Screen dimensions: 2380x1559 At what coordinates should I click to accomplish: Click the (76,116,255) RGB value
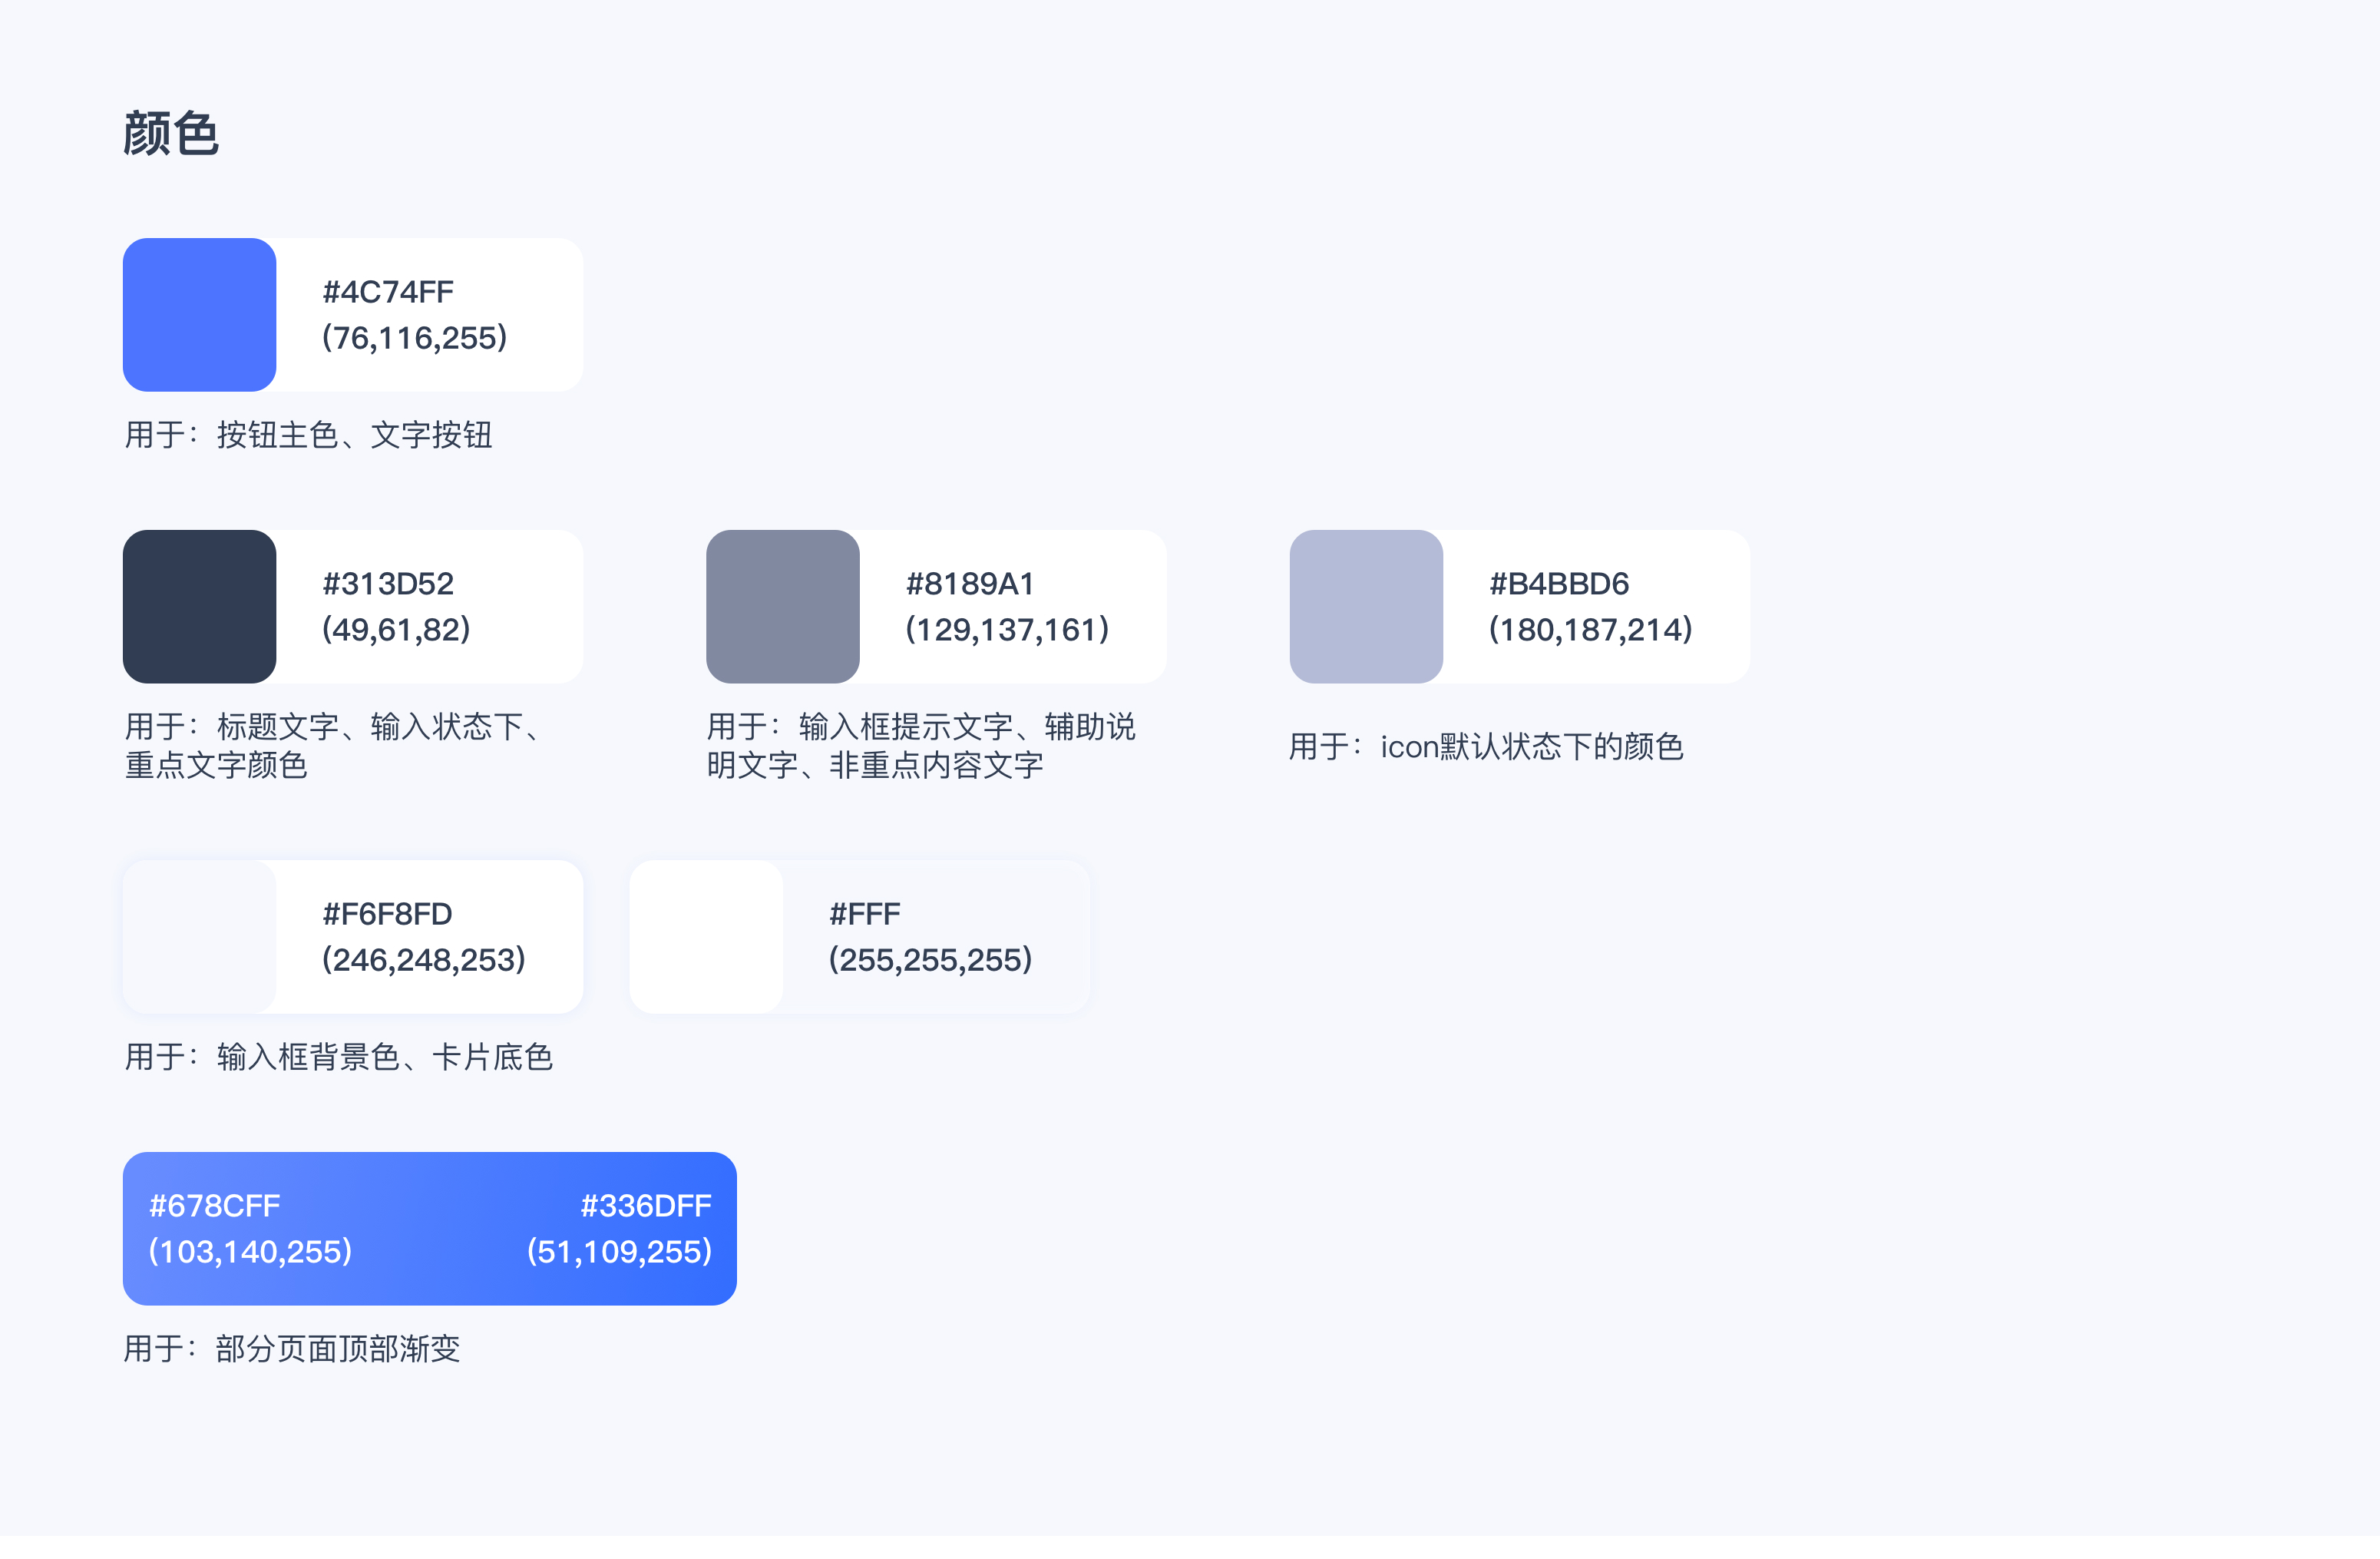pyautogui.click(x=414, y=338)
